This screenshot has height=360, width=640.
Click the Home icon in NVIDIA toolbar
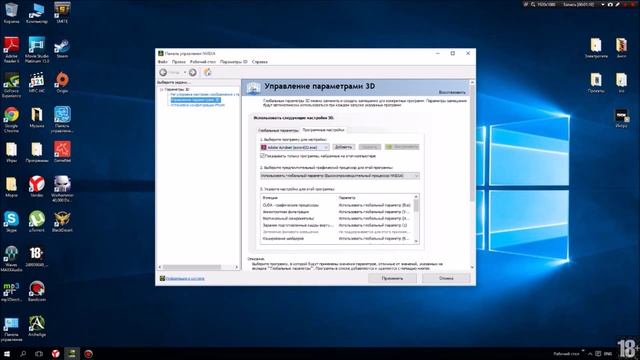pos(207,72)
